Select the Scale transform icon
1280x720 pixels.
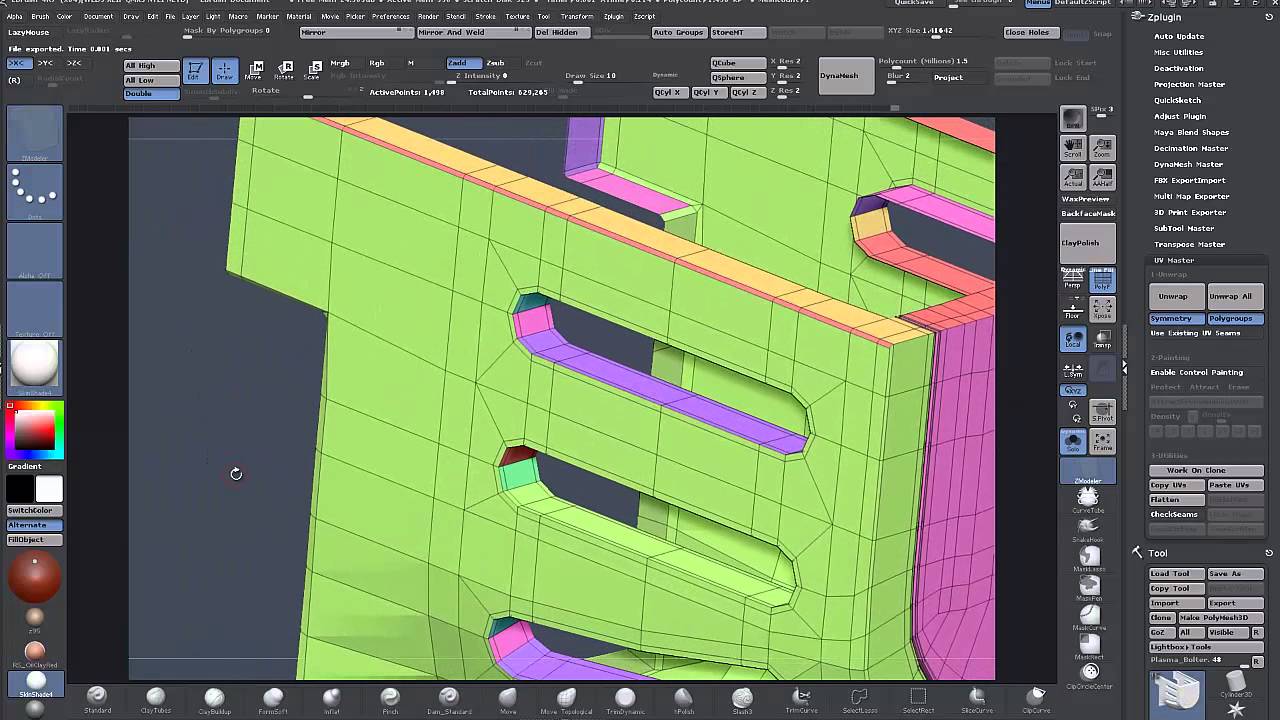[312, 70]
